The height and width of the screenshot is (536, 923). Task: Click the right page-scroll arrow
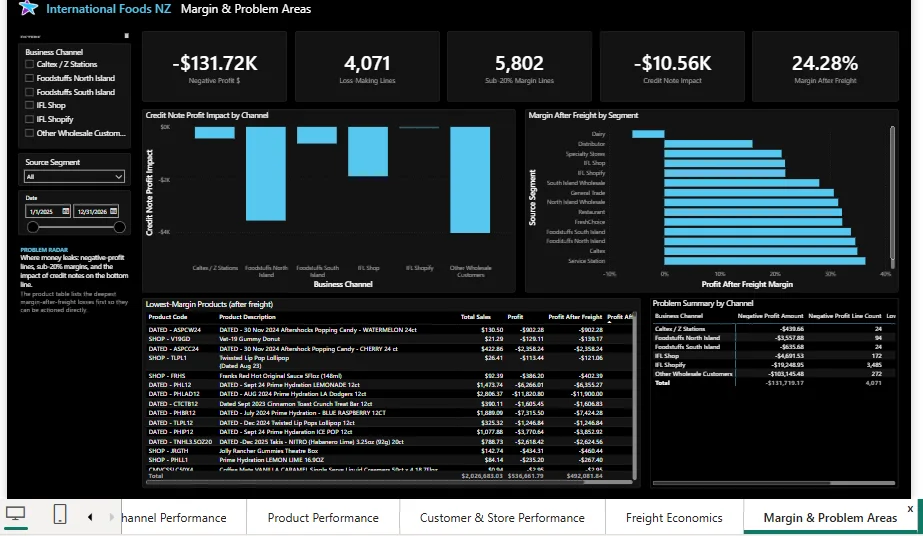click(x=111, y=517)
